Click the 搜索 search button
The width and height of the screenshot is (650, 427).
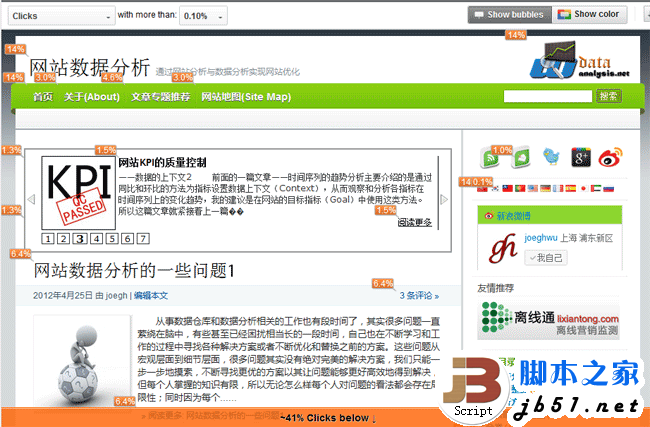point(608,97)
